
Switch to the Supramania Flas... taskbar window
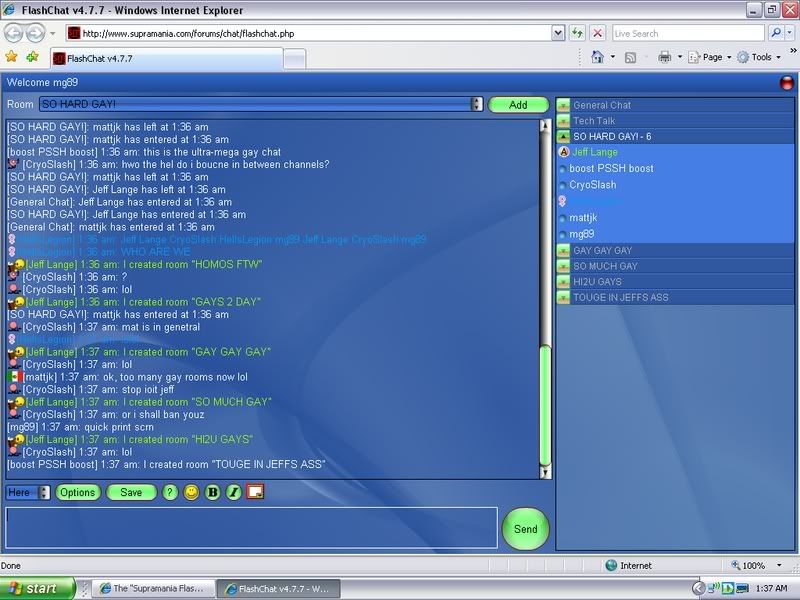[154, 589]
